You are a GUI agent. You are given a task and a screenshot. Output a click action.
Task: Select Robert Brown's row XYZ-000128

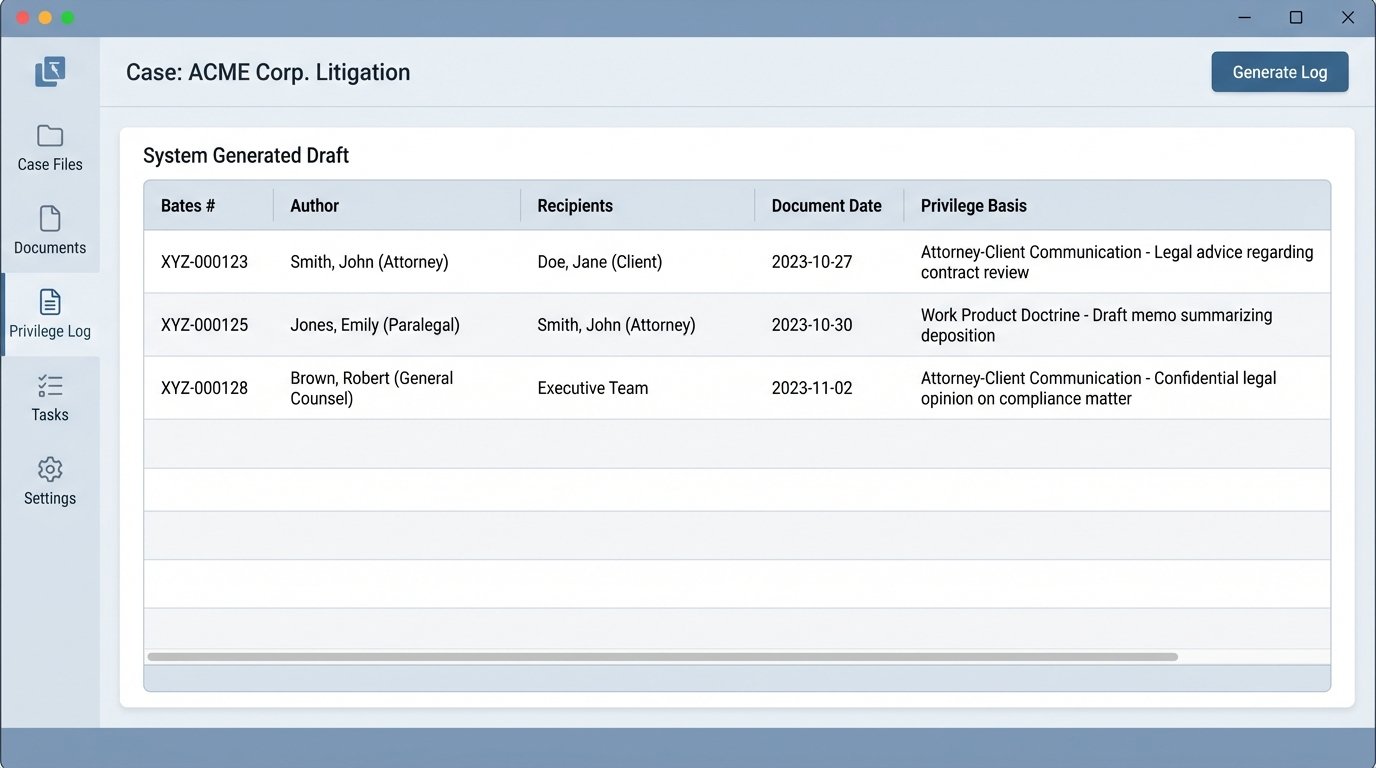[600, 388]
